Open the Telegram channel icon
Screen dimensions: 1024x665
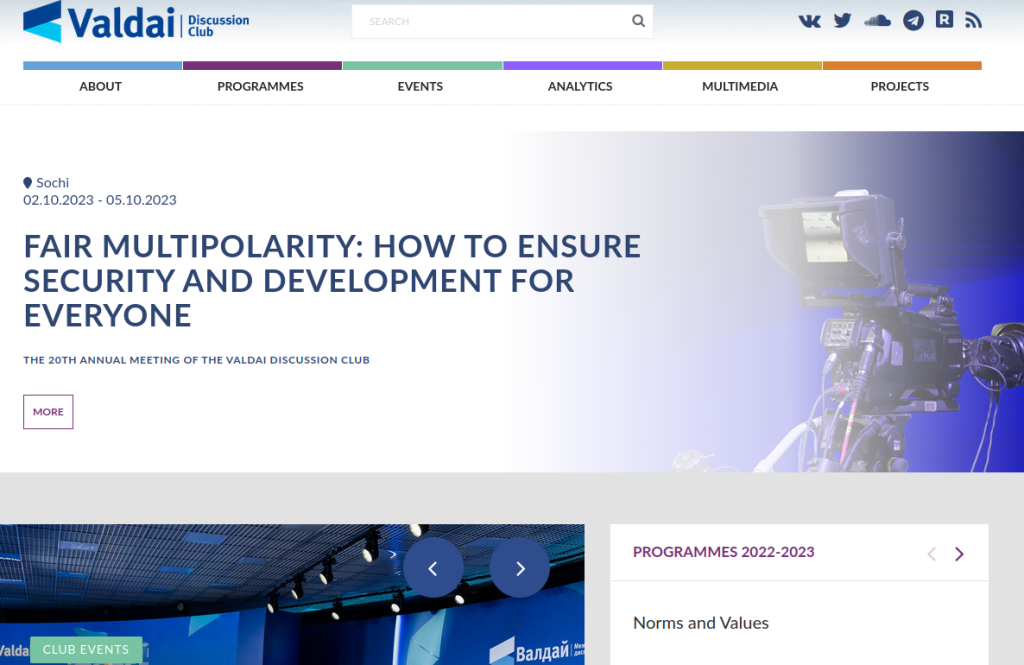click(913, 21)
